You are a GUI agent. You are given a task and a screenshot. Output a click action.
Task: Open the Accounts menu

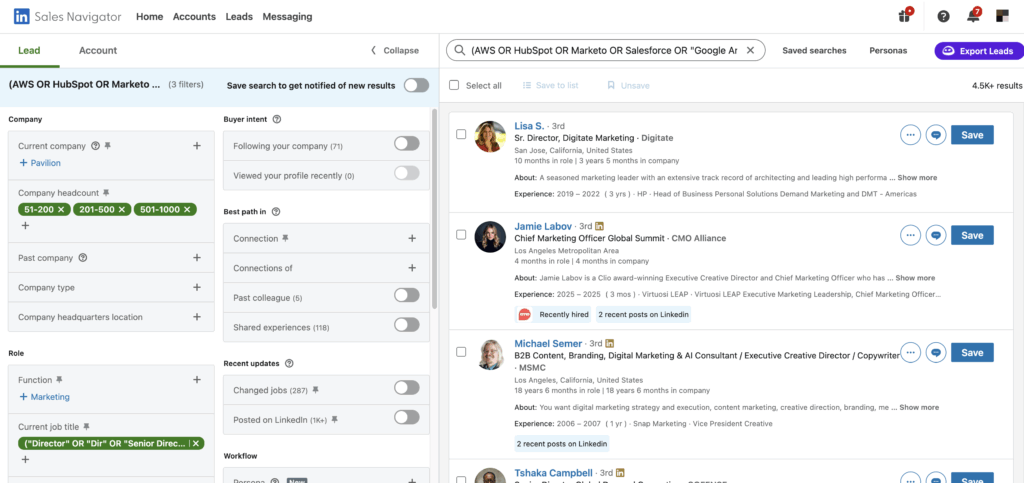pyautogui.click(x=194, y=16)
